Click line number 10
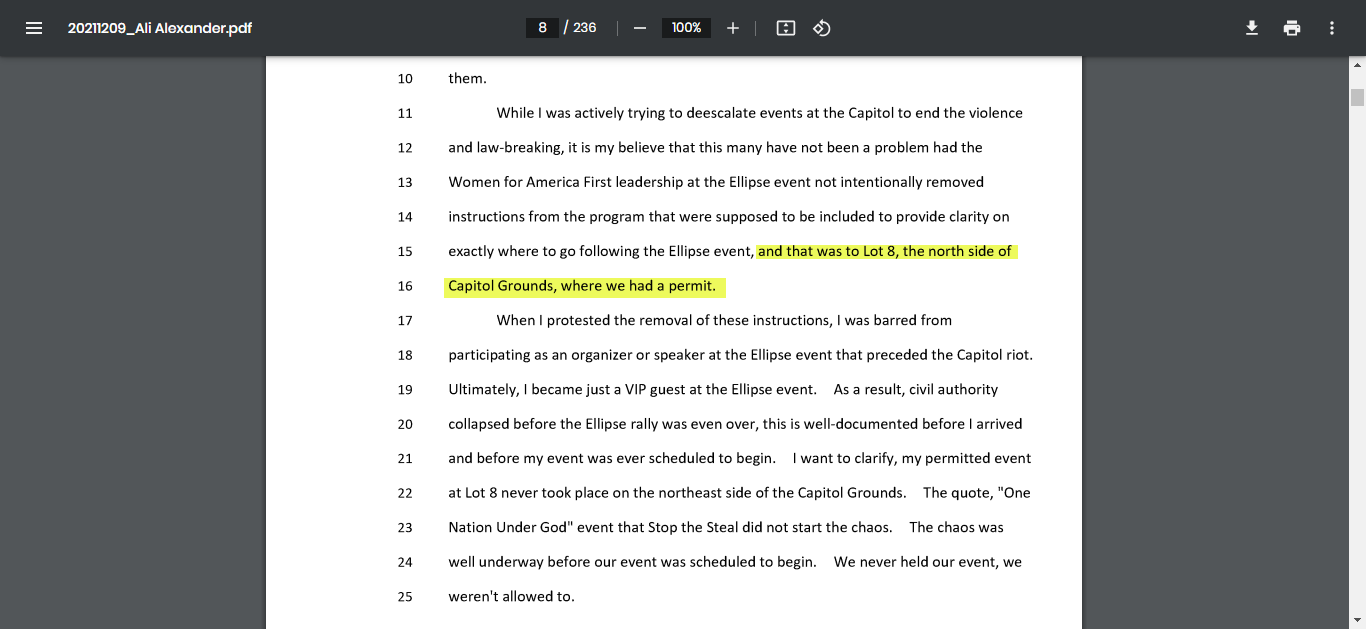The image size is (1366, 629). (x=405, y=79)
